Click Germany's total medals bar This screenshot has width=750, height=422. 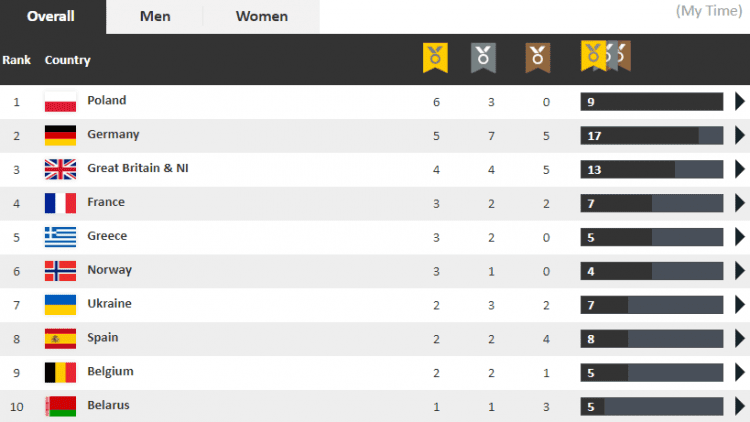tap(651, 135)
